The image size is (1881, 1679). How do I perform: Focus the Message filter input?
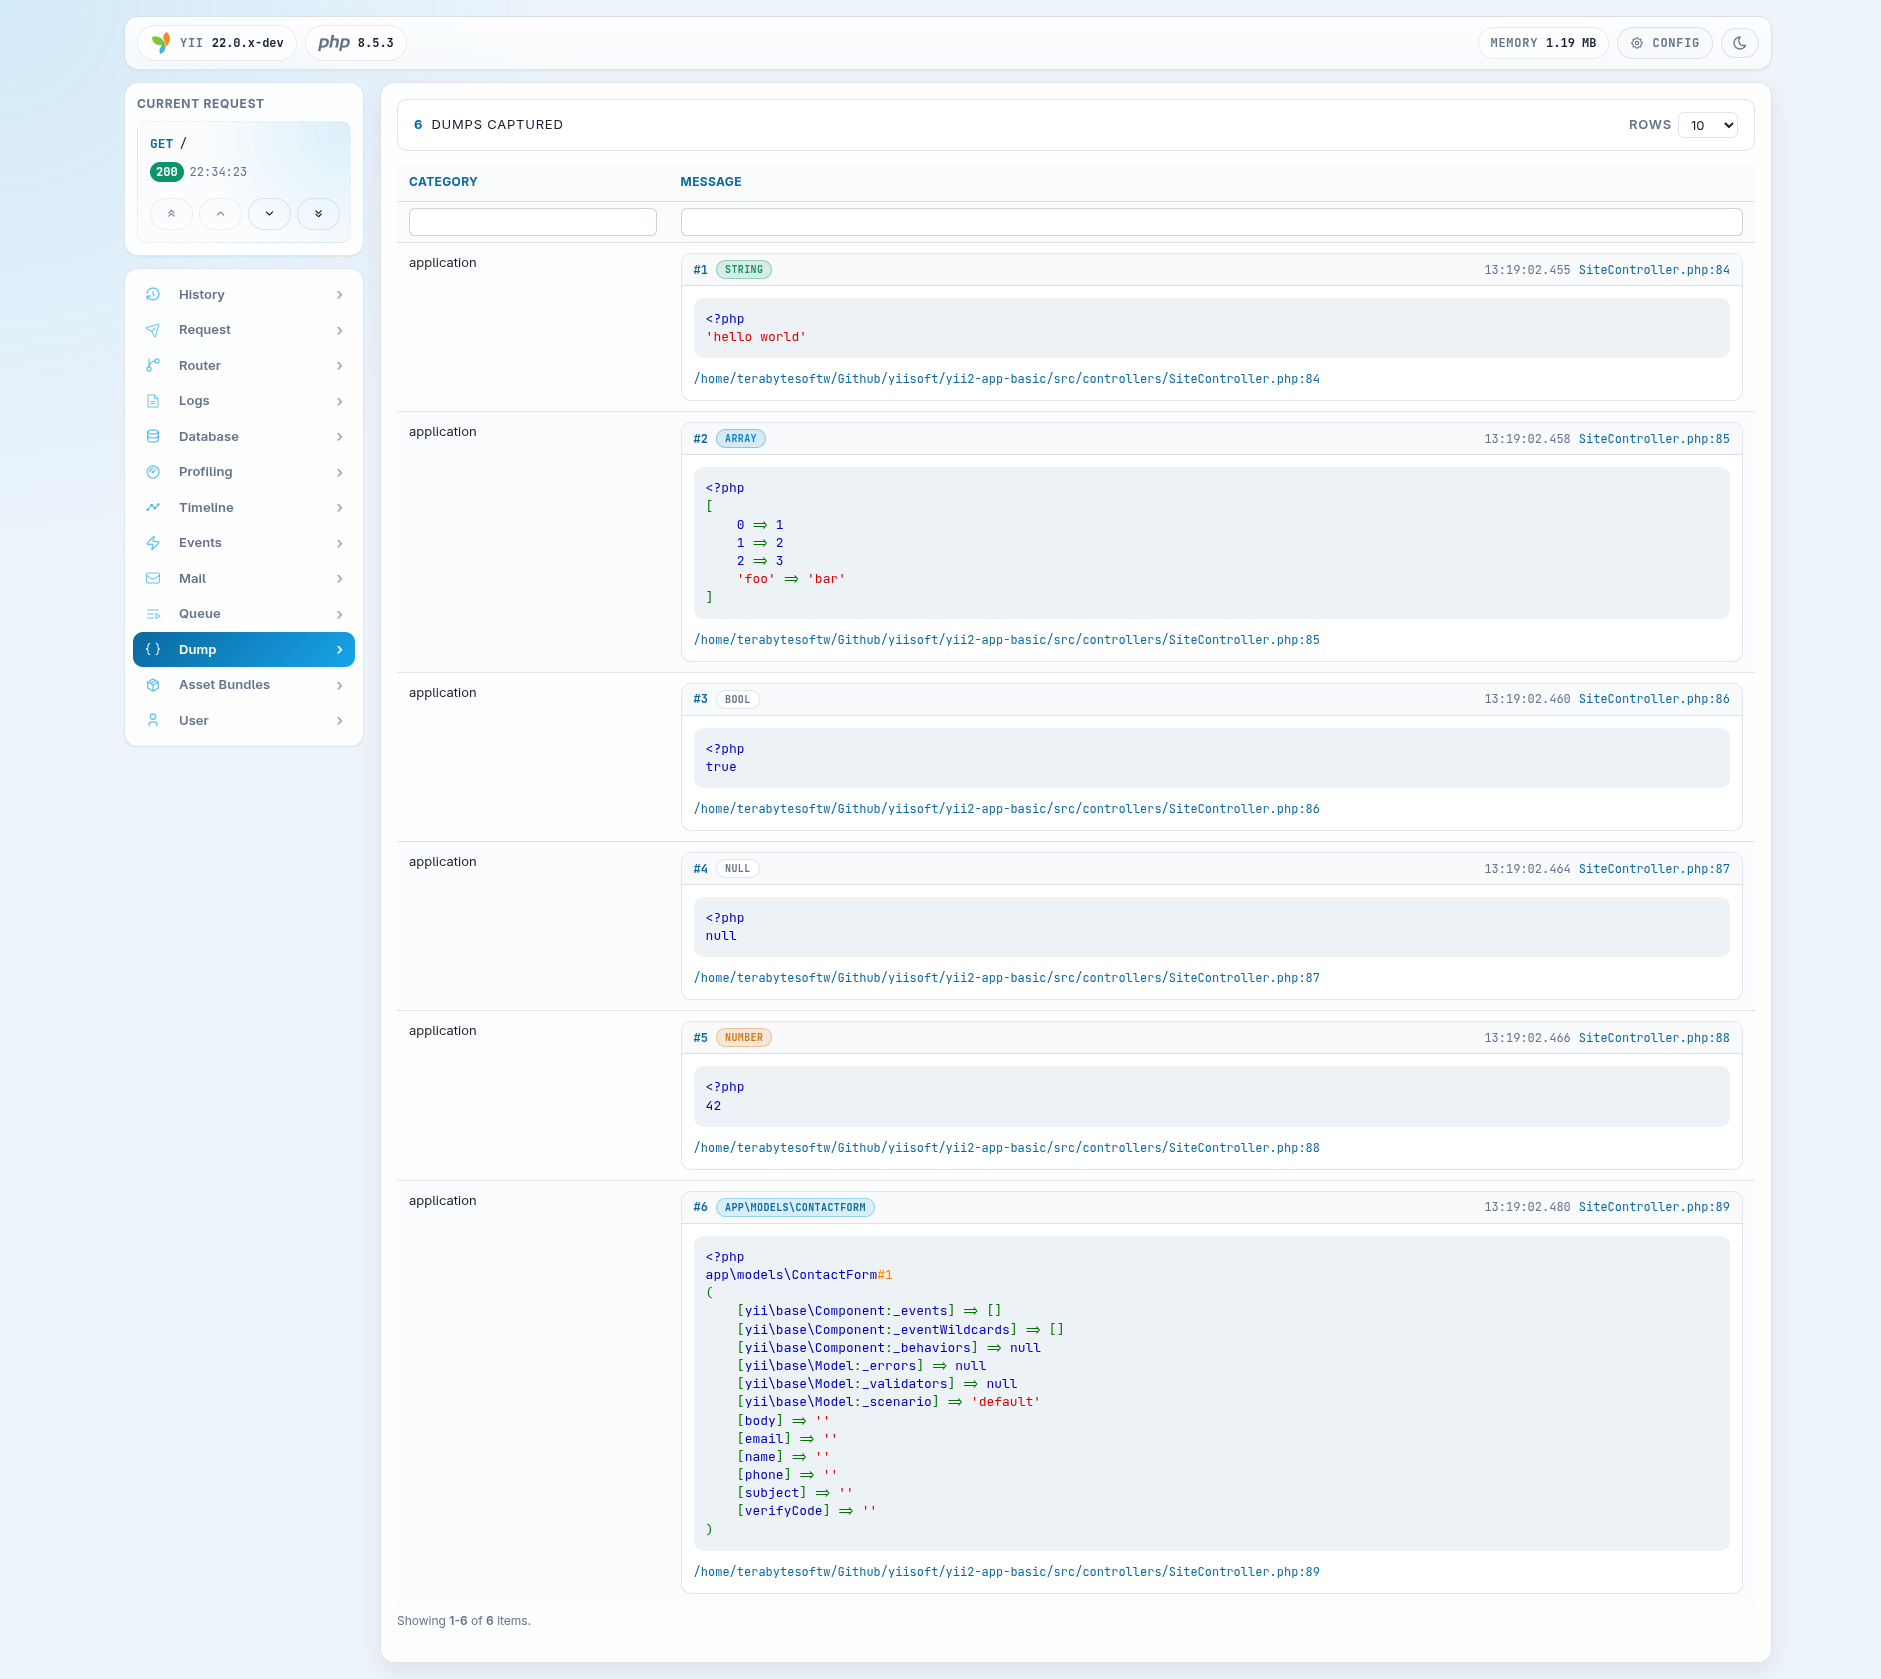(1212, 222)
